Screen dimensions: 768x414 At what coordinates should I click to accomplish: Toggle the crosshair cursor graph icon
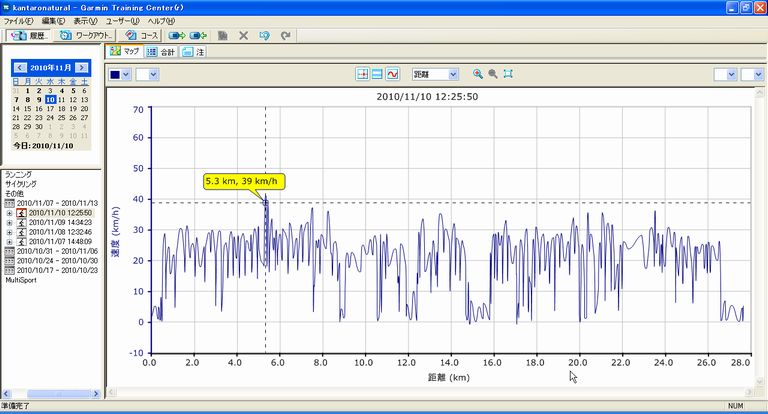point(362,74)
